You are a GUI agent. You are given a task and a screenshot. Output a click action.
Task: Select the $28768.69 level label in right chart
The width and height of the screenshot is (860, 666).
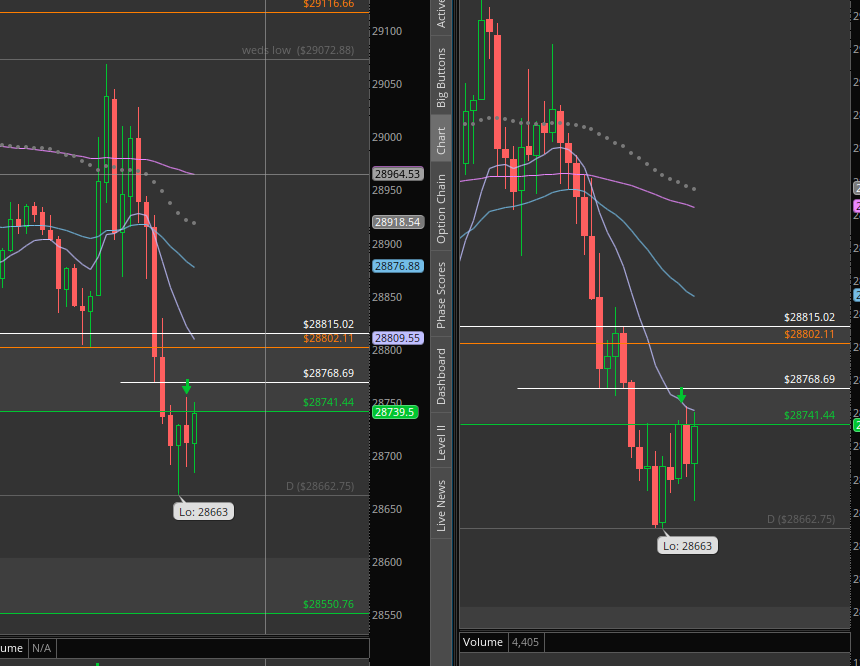[810, 379]
